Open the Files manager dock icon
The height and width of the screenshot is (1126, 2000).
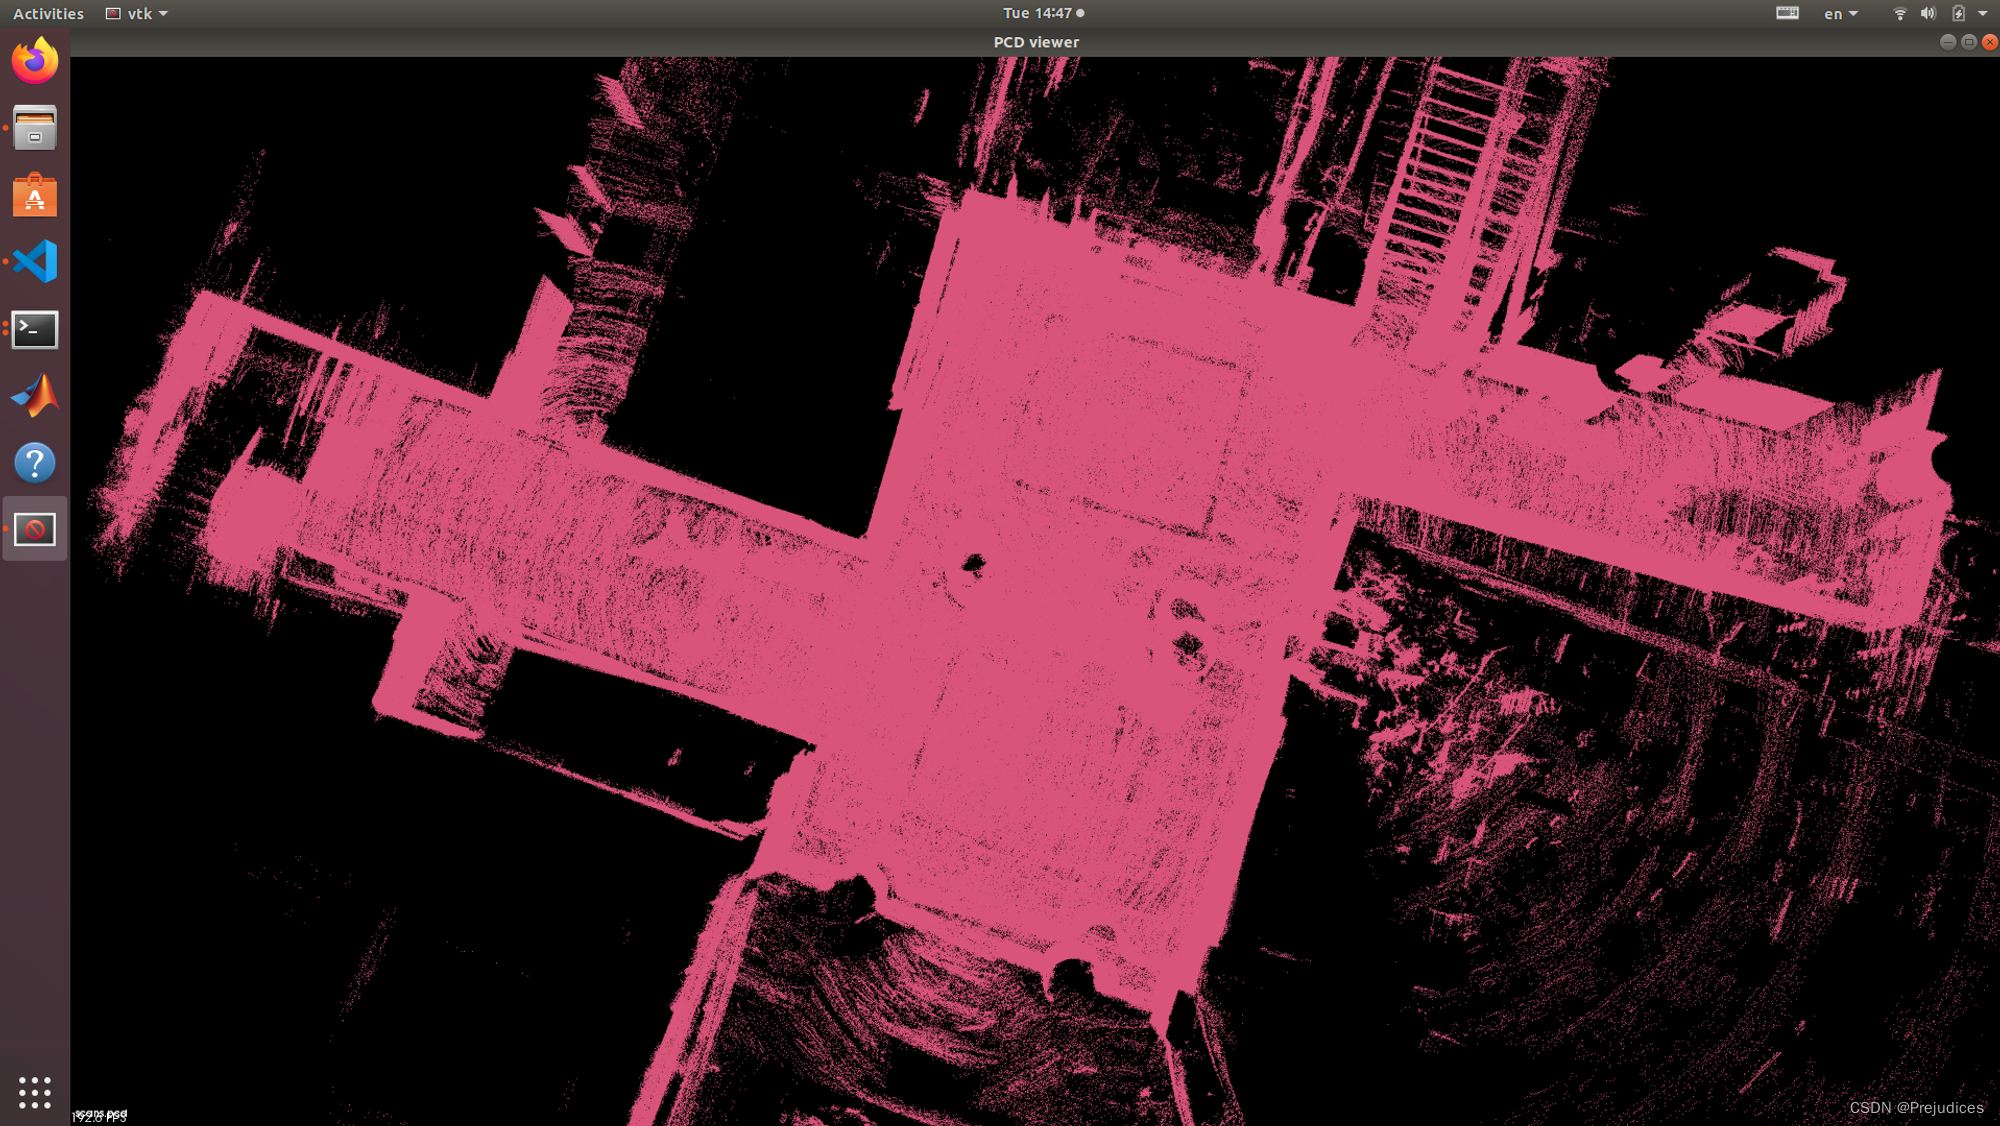coord(35,128)
